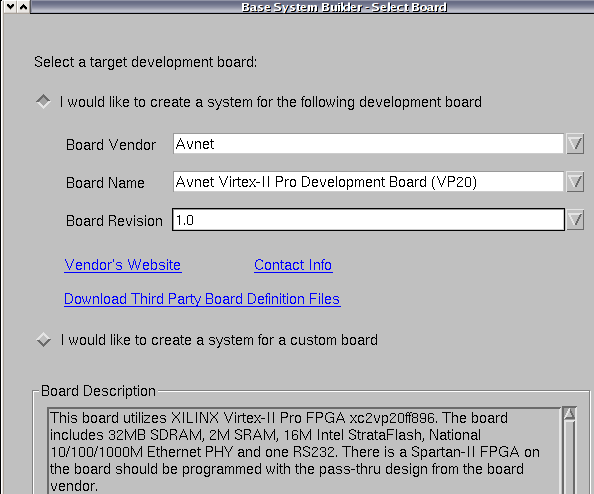Screen dimensions: 594x494
Task: Open the Vendor's Website link
Action: (x=123, y=265)
